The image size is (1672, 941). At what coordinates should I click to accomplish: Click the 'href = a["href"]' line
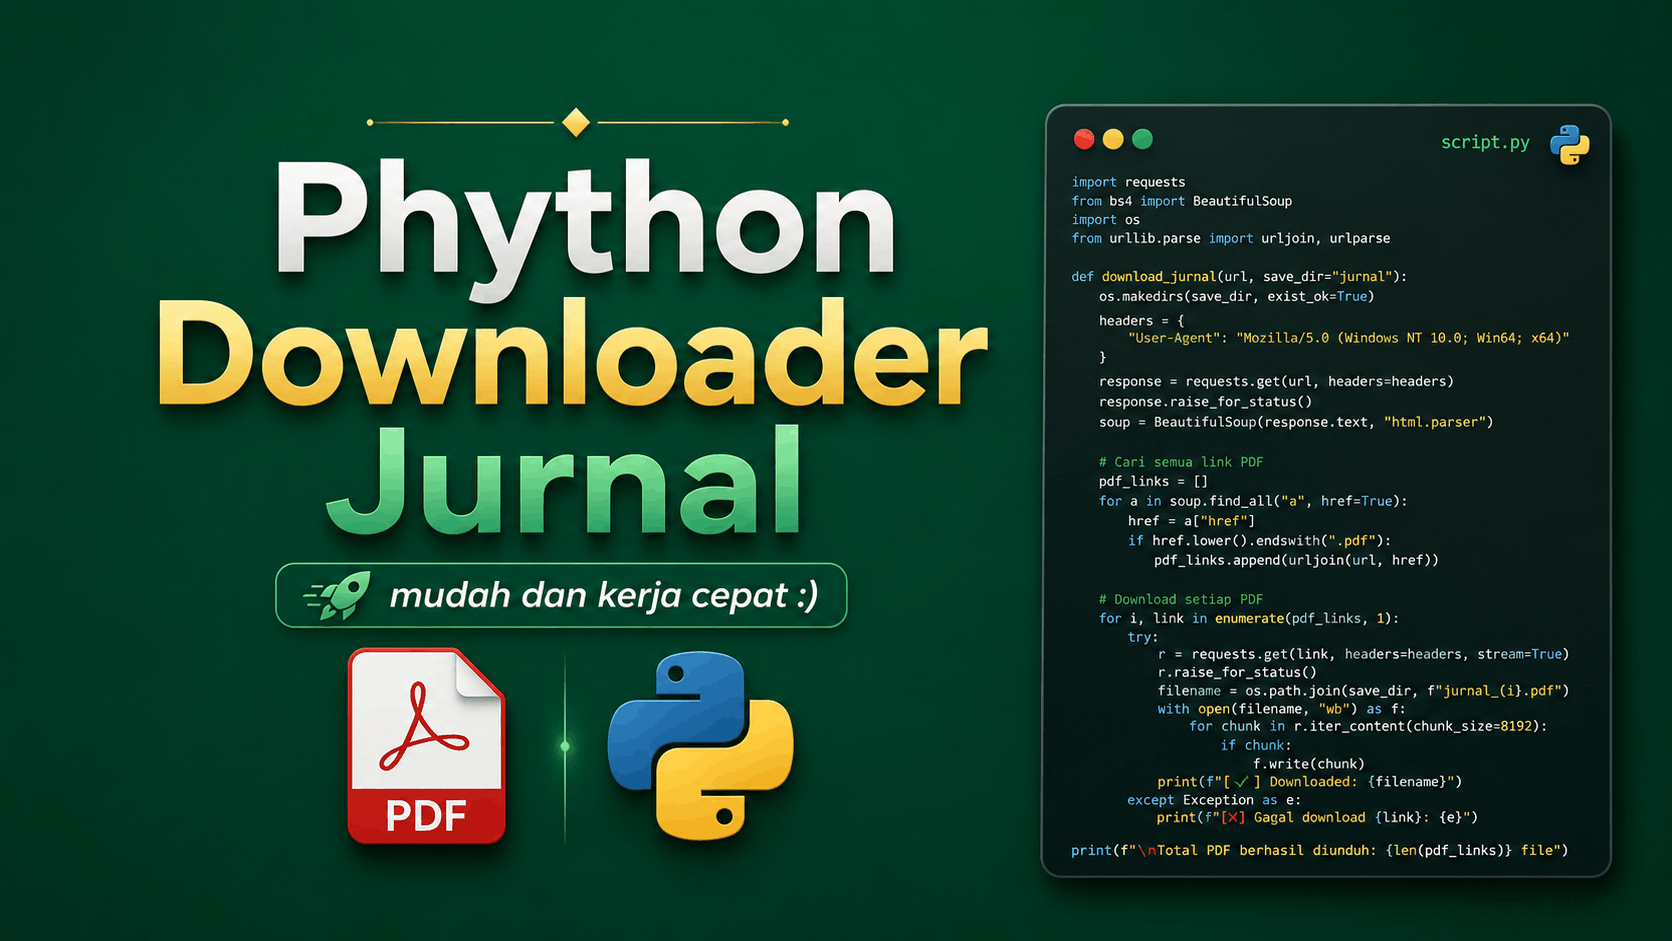point(1191,521)
